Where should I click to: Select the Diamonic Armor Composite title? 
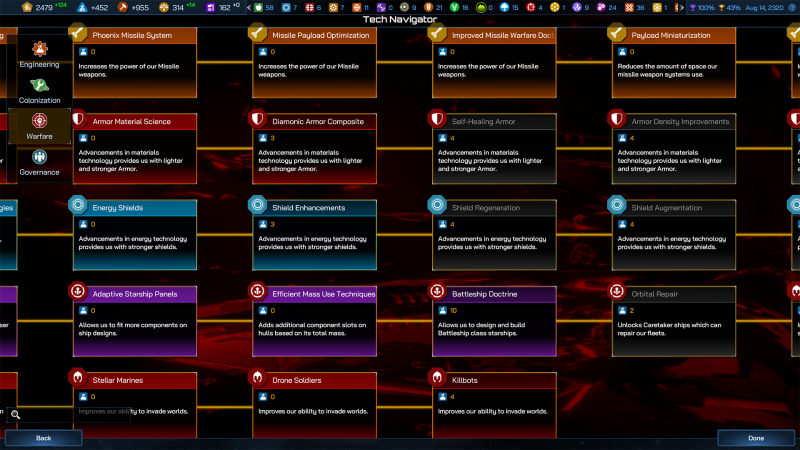click(x=317, y=121)
